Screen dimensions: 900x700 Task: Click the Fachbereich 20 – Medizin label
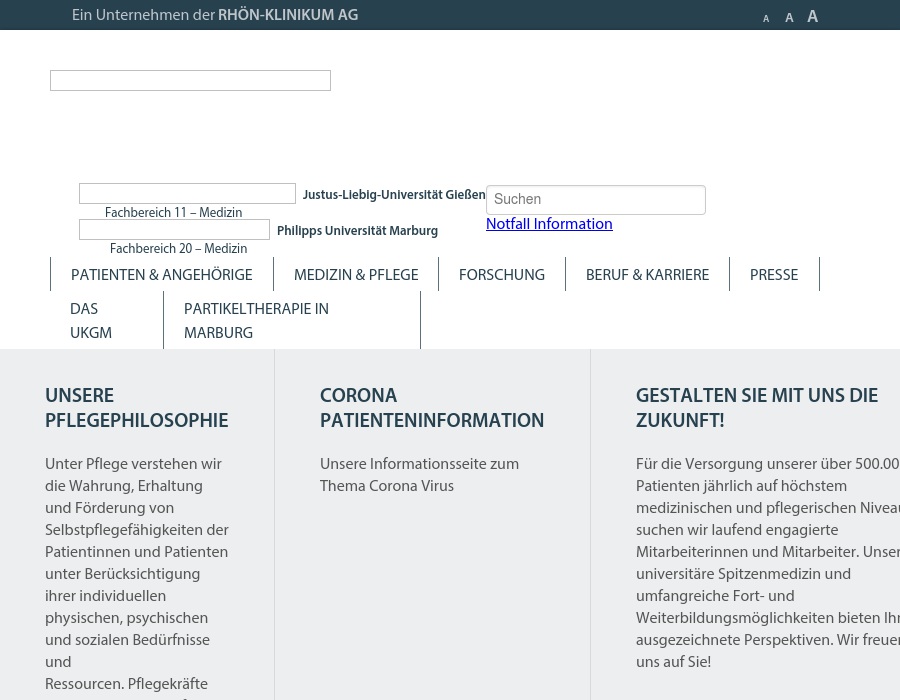(178, 249)
